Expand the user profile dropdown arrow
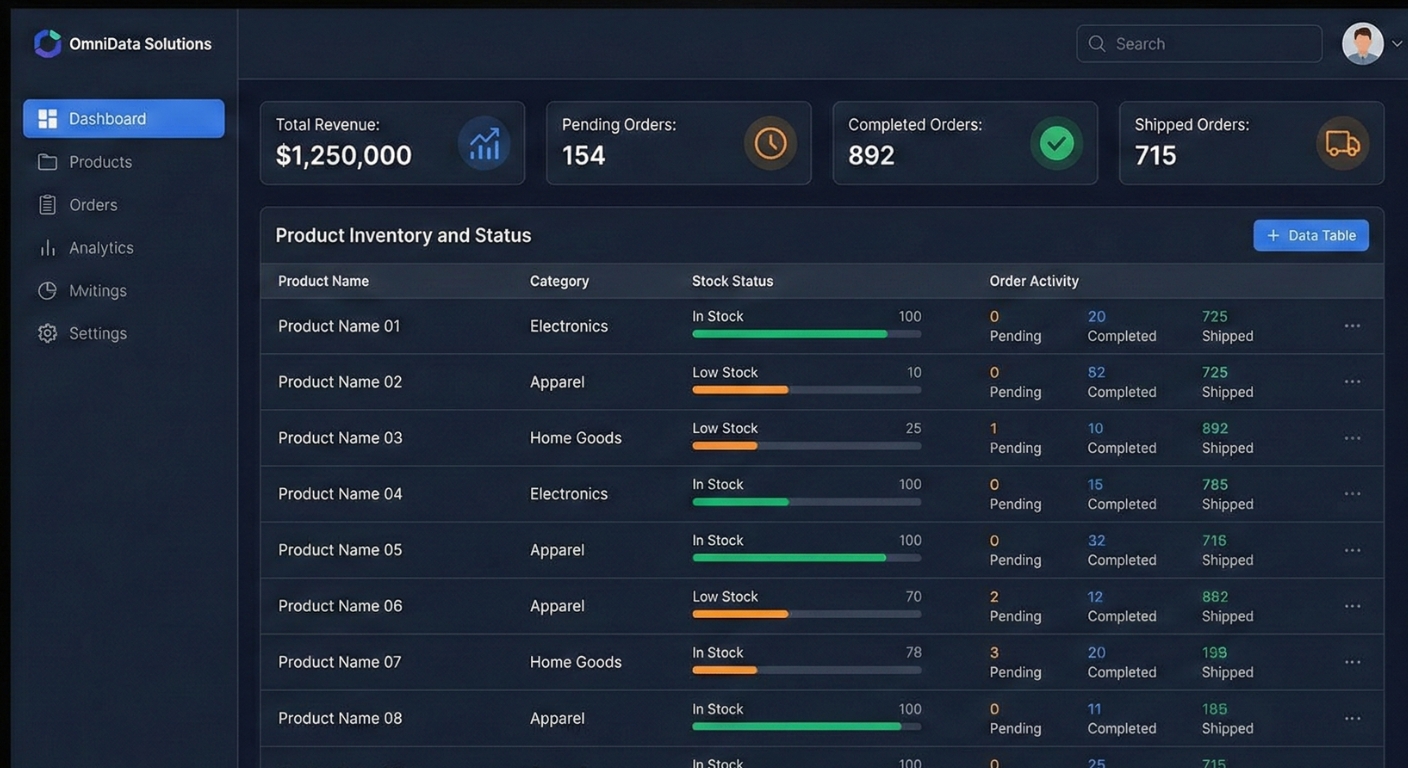The width and height of the screenshot is (1408, 768). 1397,44
